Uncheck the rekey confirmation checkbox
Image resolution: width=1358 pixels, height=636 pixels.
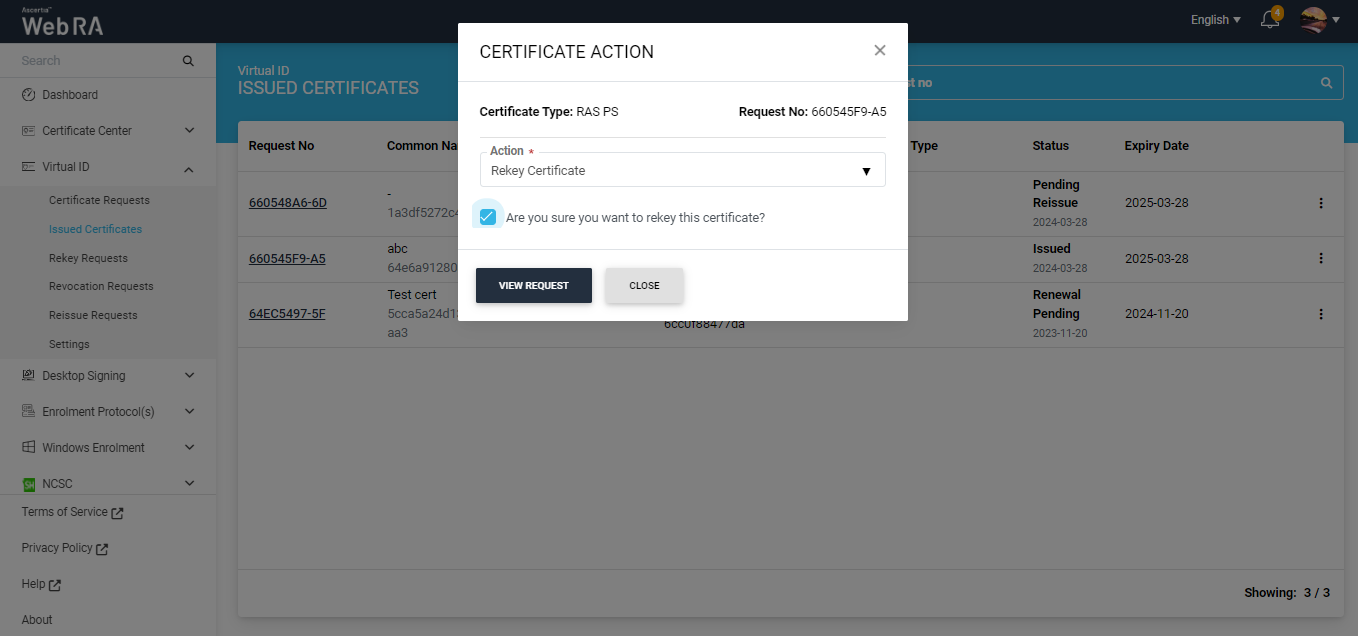[488, 217]
